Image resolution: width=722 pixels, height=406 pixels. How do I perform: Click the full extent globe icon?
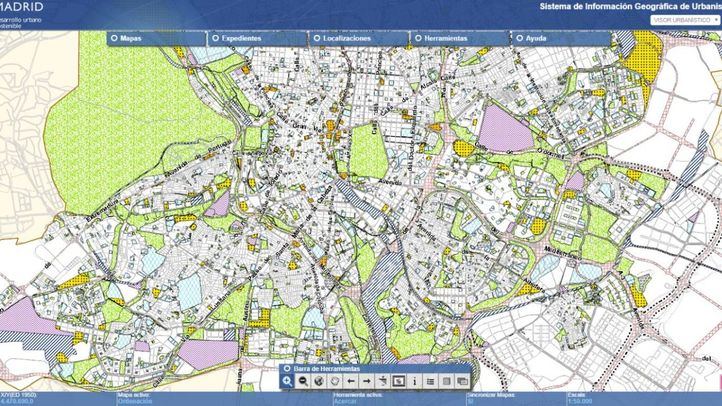click(319, 381)
